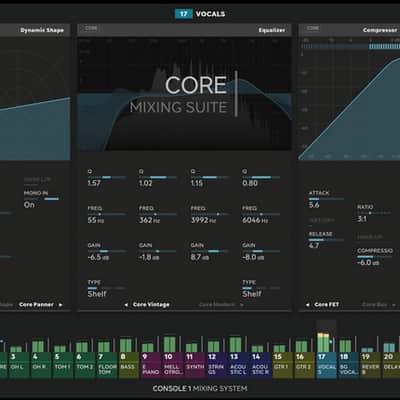The width and height of the screenshot is (400, 400).
Task: Select track 15 GTR 1
Action: pos(283,365)
